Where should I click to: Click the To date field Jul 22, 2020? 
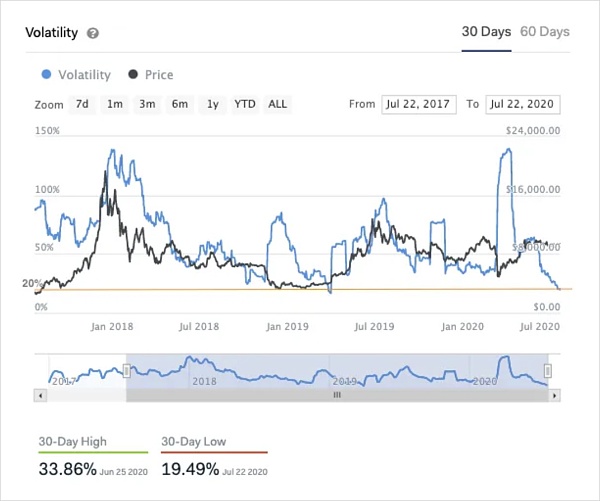pos(523,104)
